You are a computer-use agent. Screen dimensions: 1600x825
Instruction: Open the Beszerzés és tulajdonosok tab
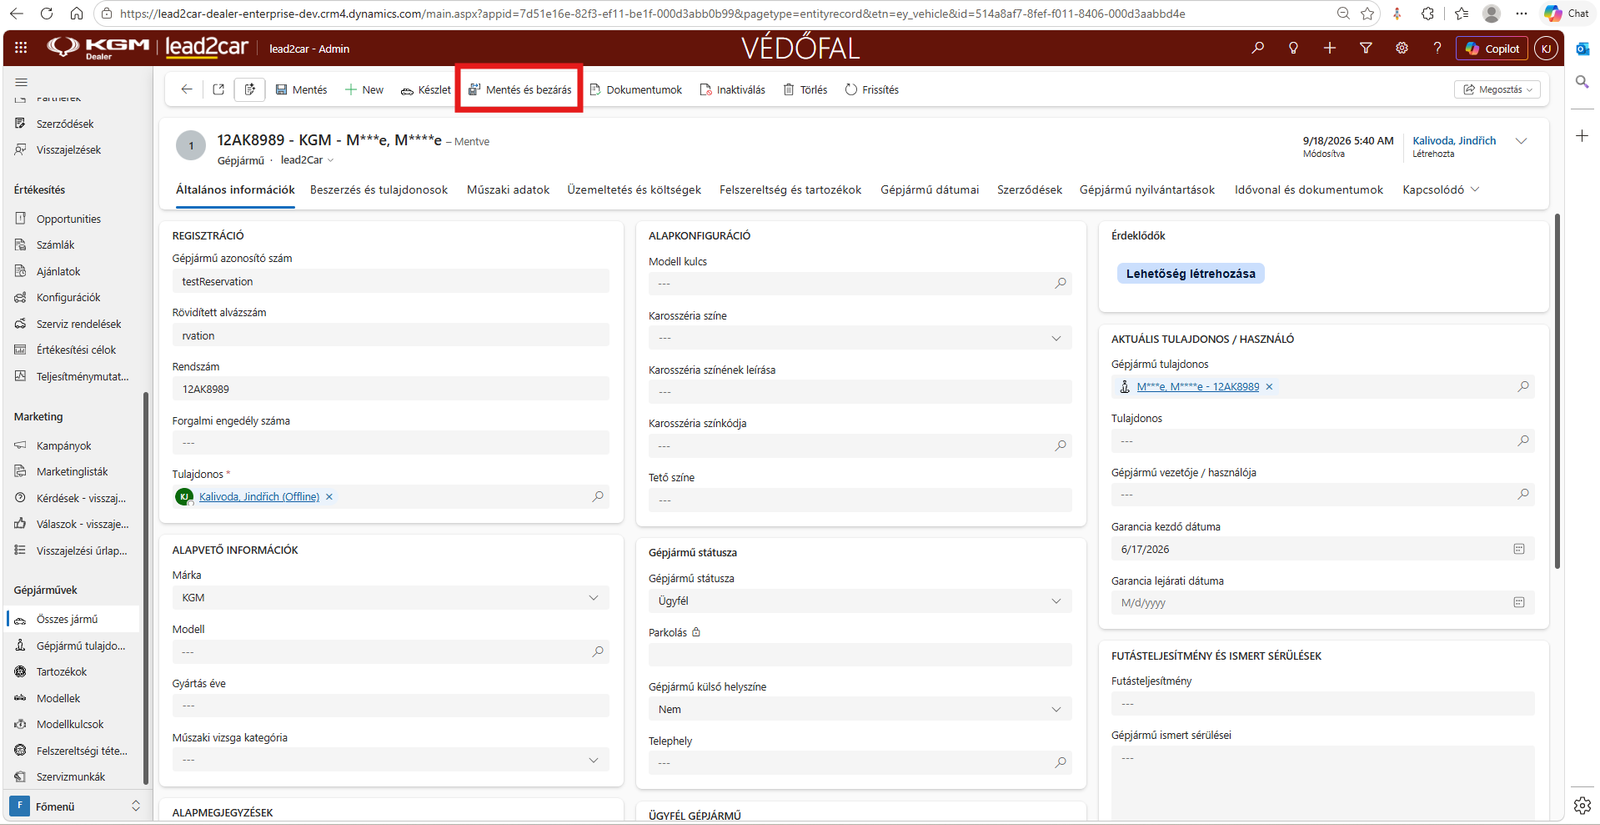pos(379,189)
